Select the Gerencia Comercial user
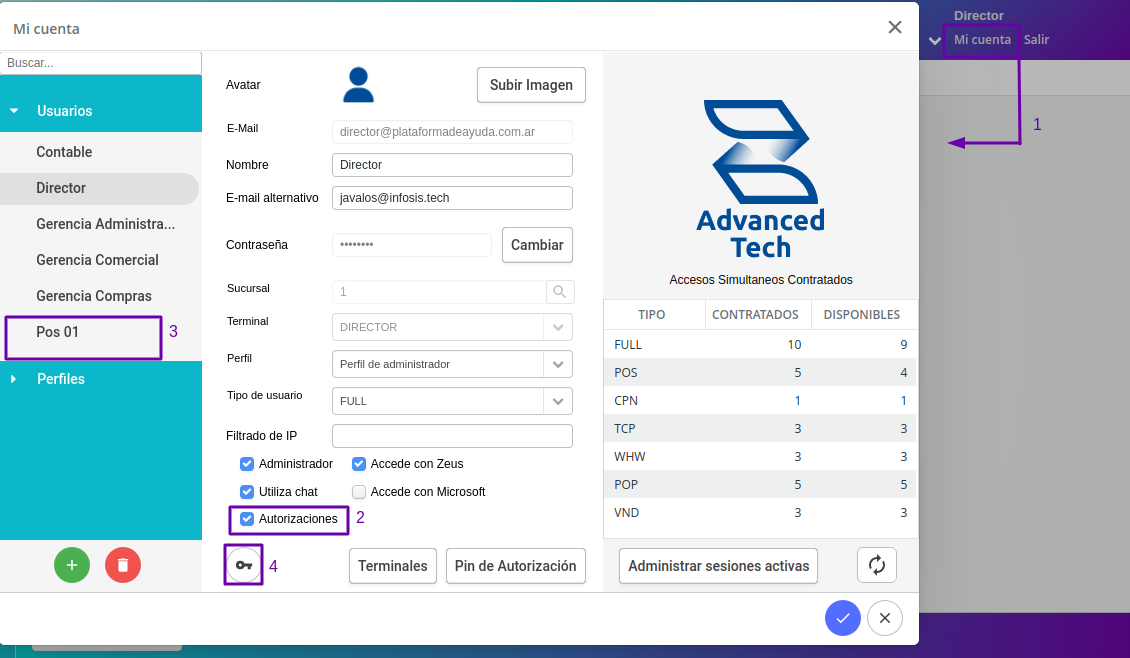Viewport: 1130px width, 658px height. pyautogui.click(x=99, y=260)
